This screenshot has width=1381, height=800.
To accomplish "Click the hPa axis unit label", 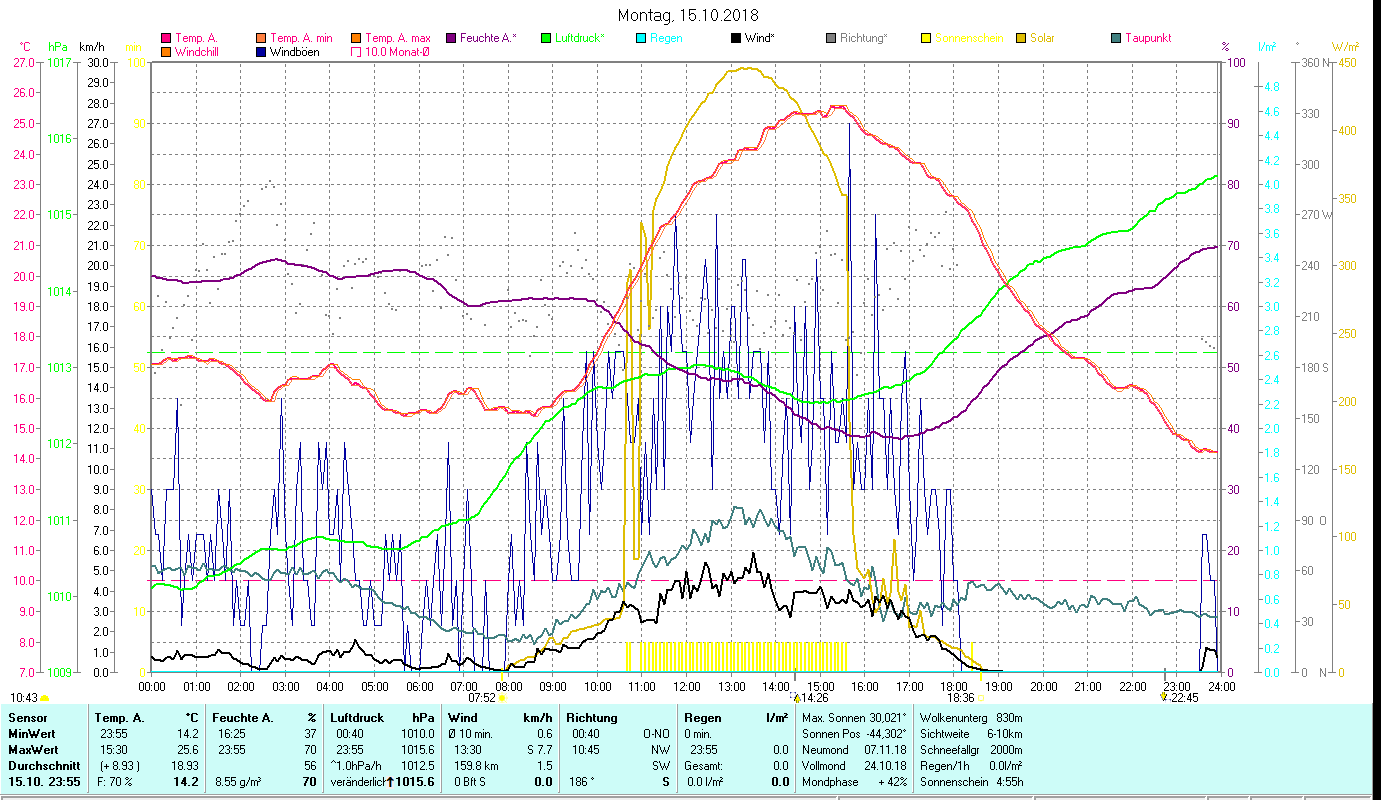I will click(57, 47).
